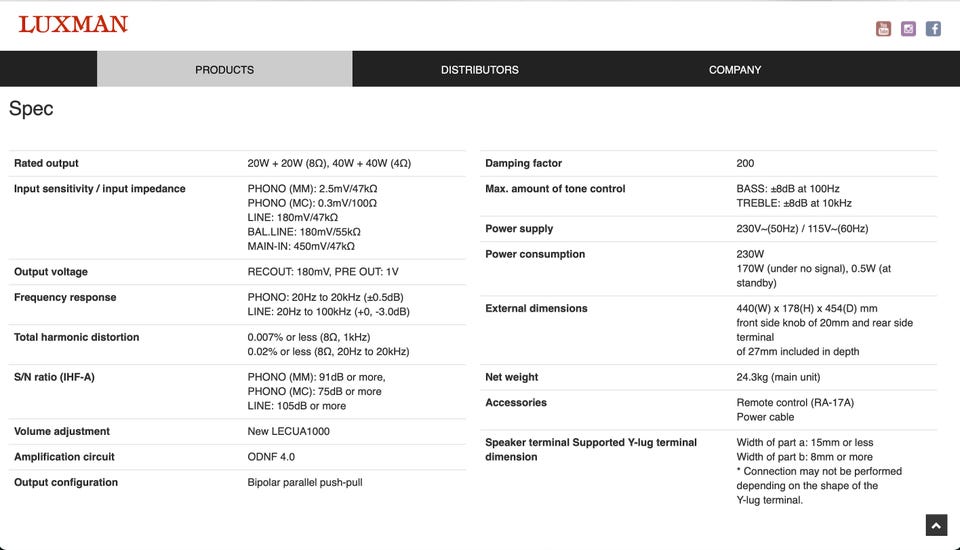
Task: Click the Power cable accessory text
Action: (765, 417)
